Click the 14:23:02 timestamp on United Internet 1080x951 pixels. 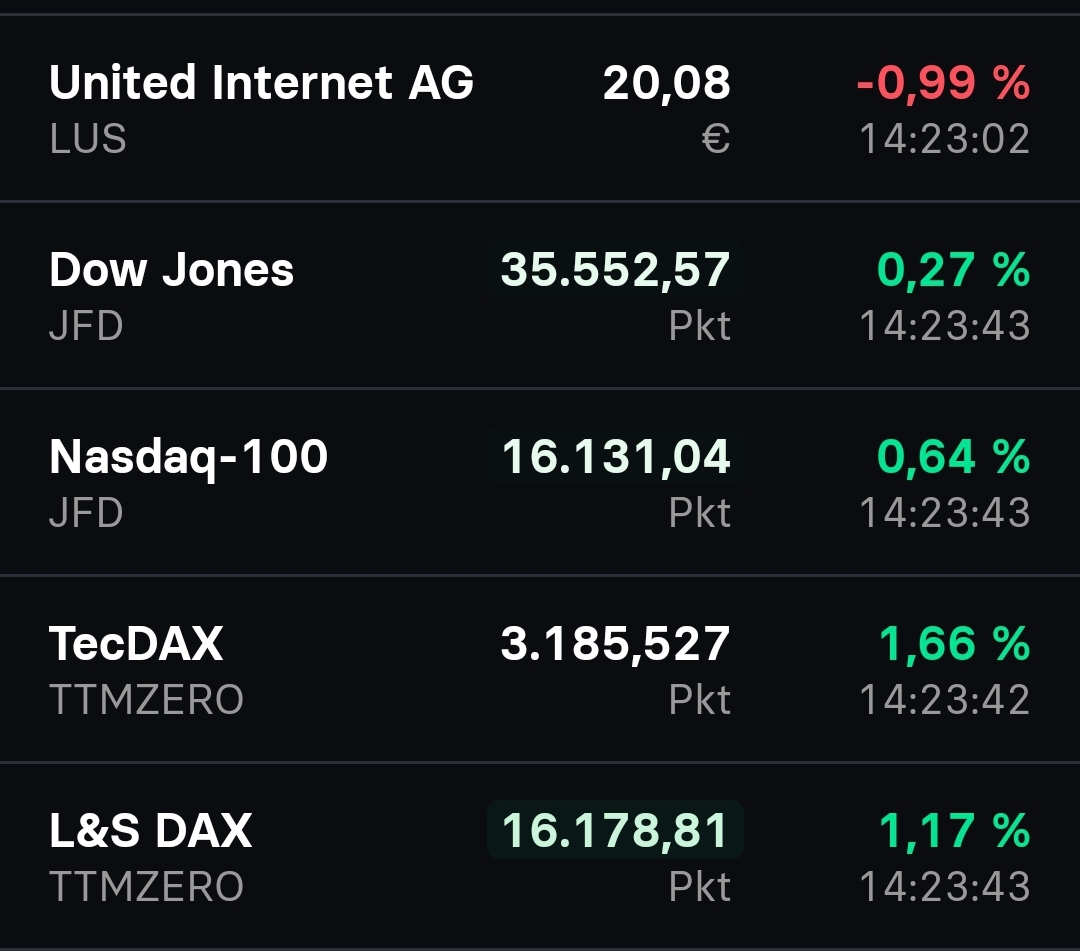click(946, 139)
